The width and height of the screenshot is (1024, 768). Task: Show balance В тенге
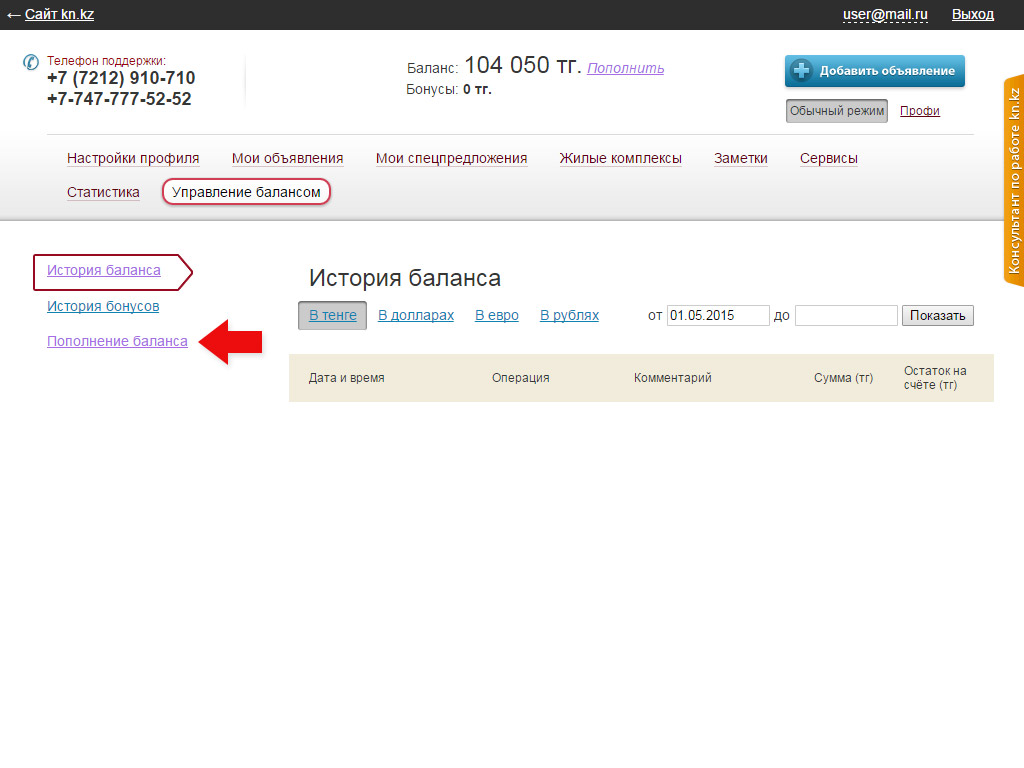tap(332, 315)
